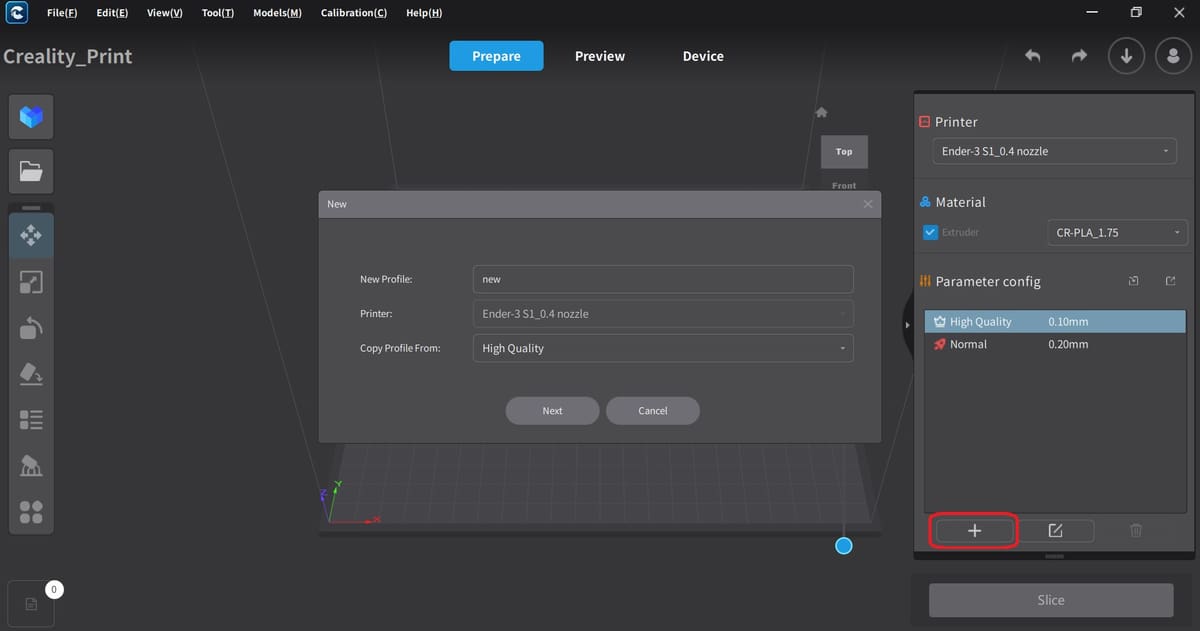The width and height of the screenshot is (1200, 631).
Task: Open the Printer dropdown in right panel
Action: [x=1054, y=151]
